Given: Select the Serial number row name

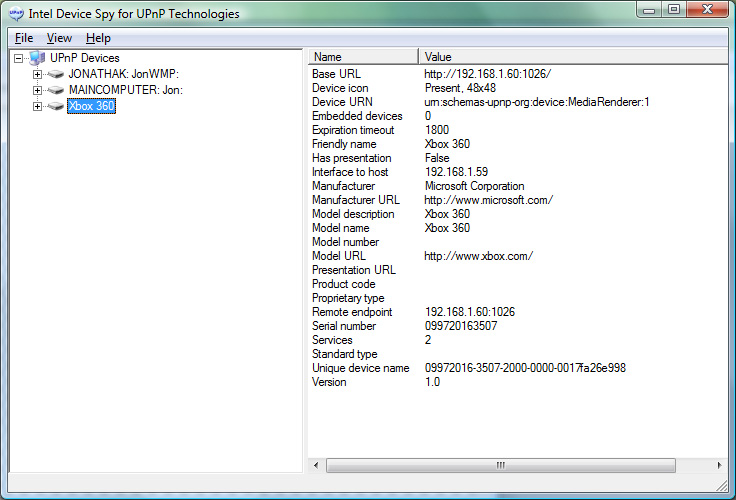Looking at the screenshot, I should coord(344,326).
